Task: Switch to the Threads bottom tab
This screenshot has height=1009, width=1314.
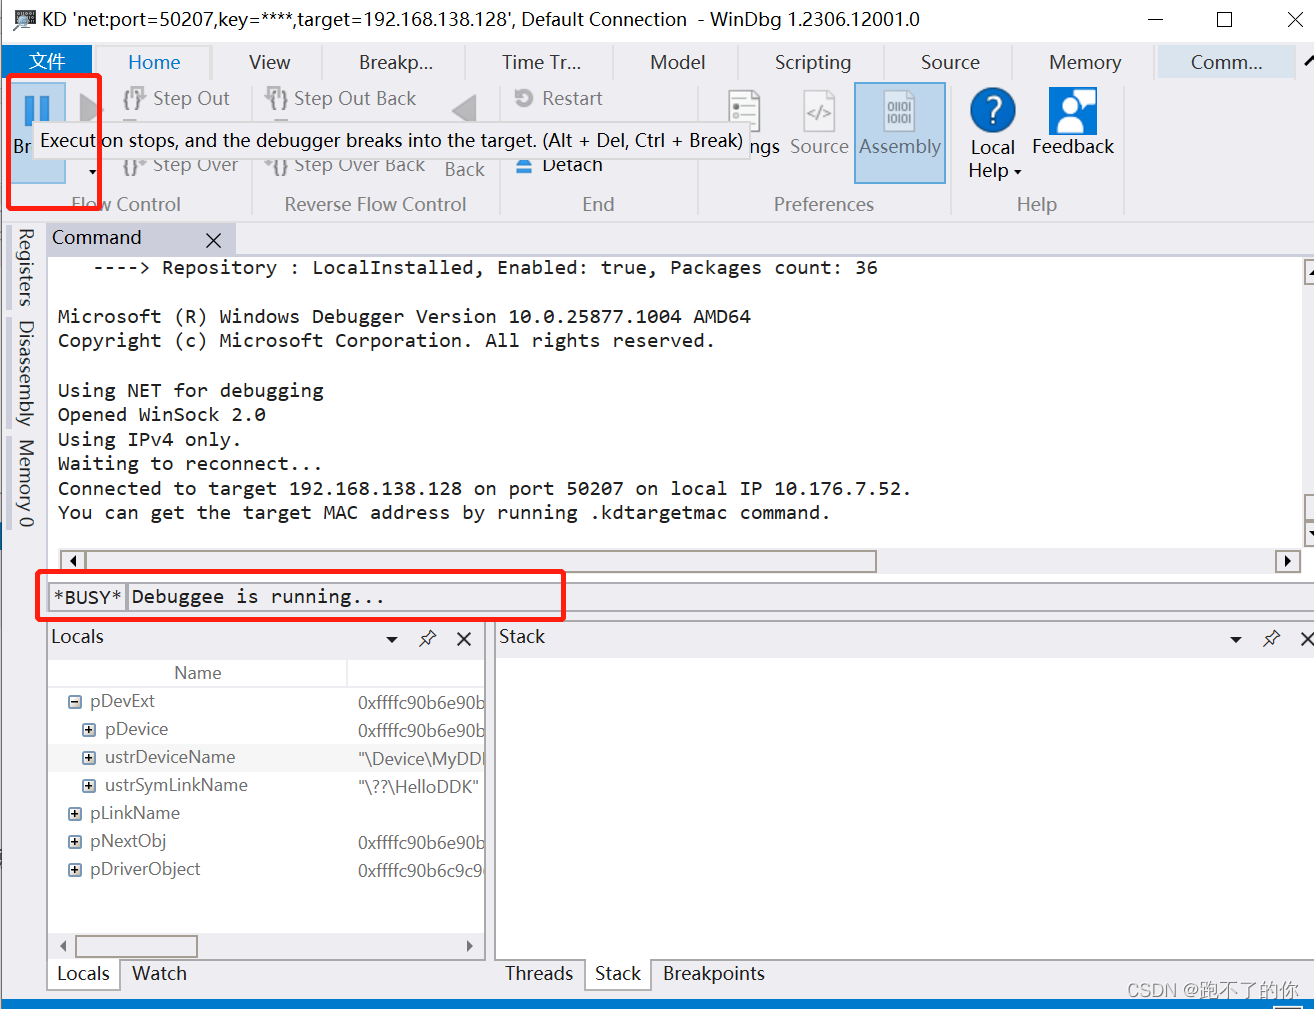Action: coord(539,973)
